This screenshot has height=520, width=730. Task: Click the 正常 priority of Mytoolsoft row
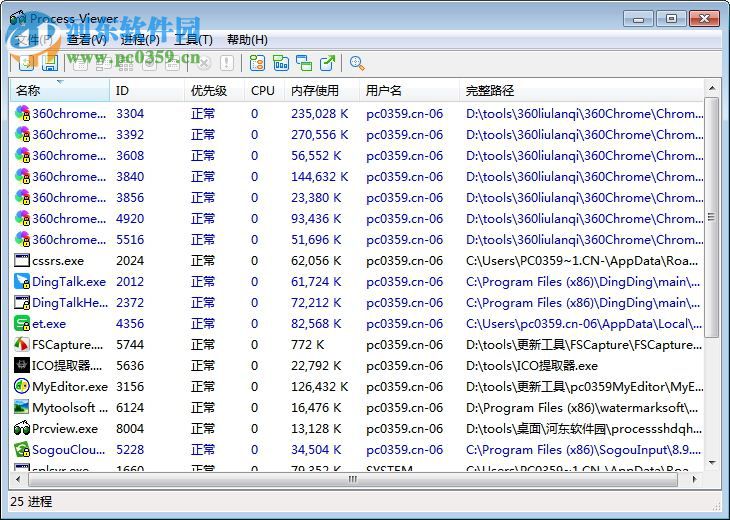coord(203,407)
